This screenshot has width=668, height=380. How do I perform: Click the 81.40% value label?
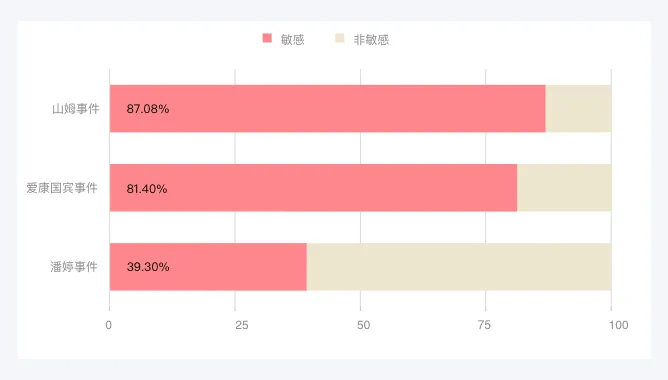tap(147, 189)
